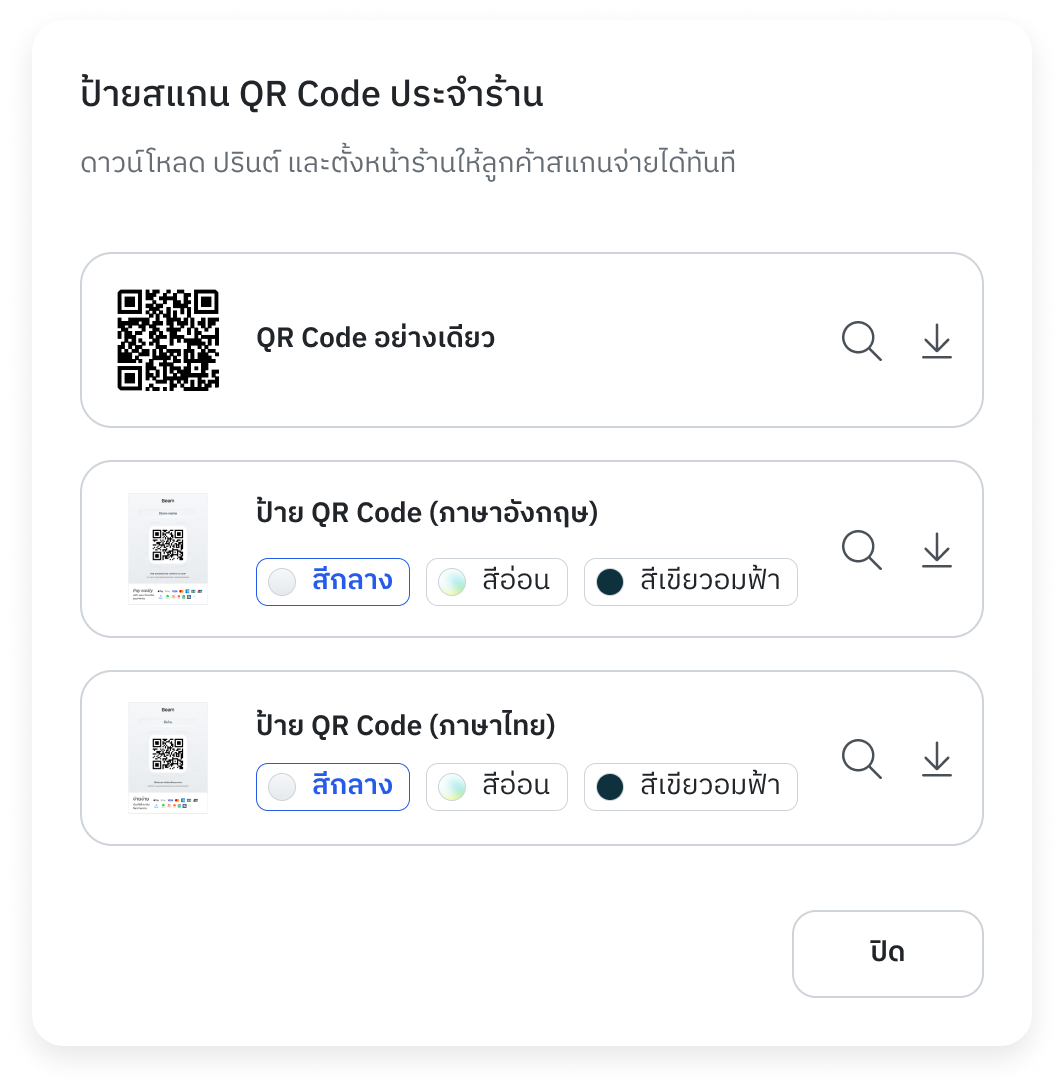1064x1090 pixels.
Task: Download the English (ภาษาอังกฤษ) QR sign
Action: pos(937,550)
